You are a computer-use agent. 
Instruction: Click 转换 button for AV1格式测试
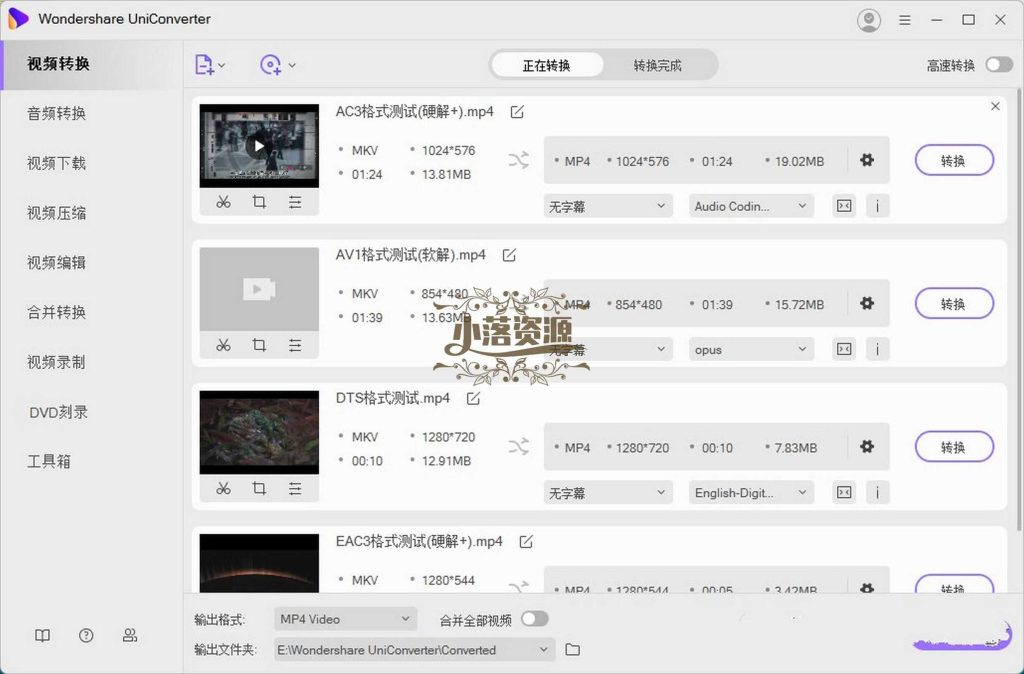(x=954, y=304)
